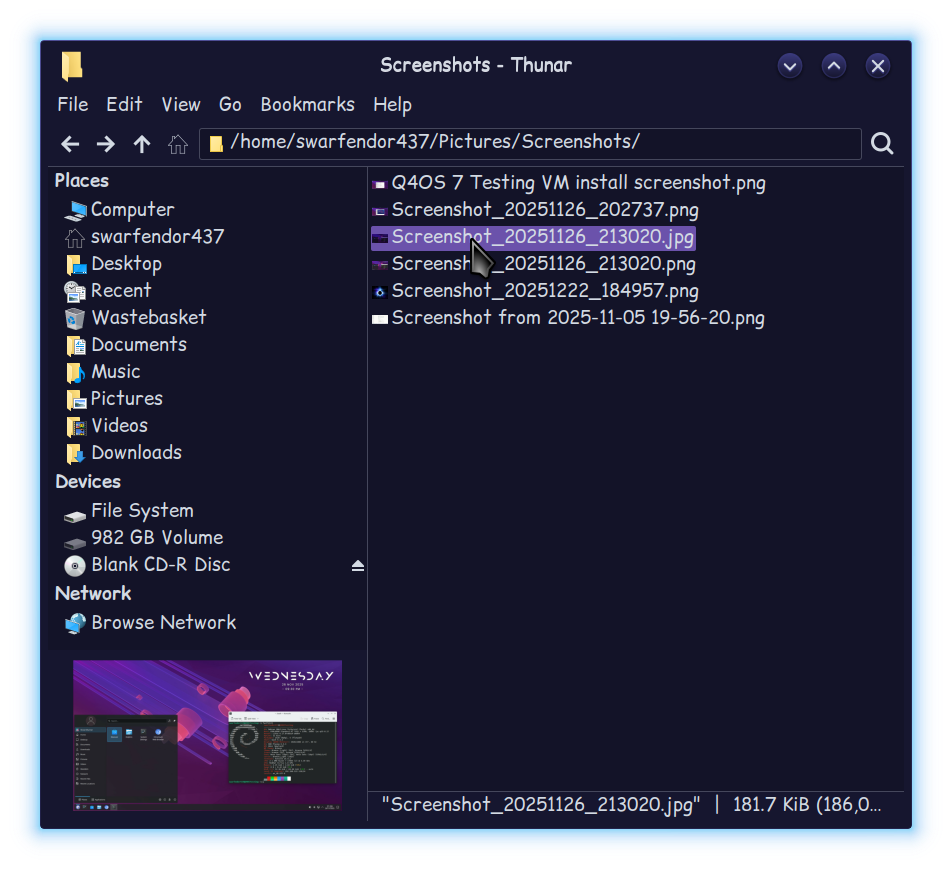This screenshot has width=952, height=869.
Task: Go back to previous folder
Action: [70, 144]
